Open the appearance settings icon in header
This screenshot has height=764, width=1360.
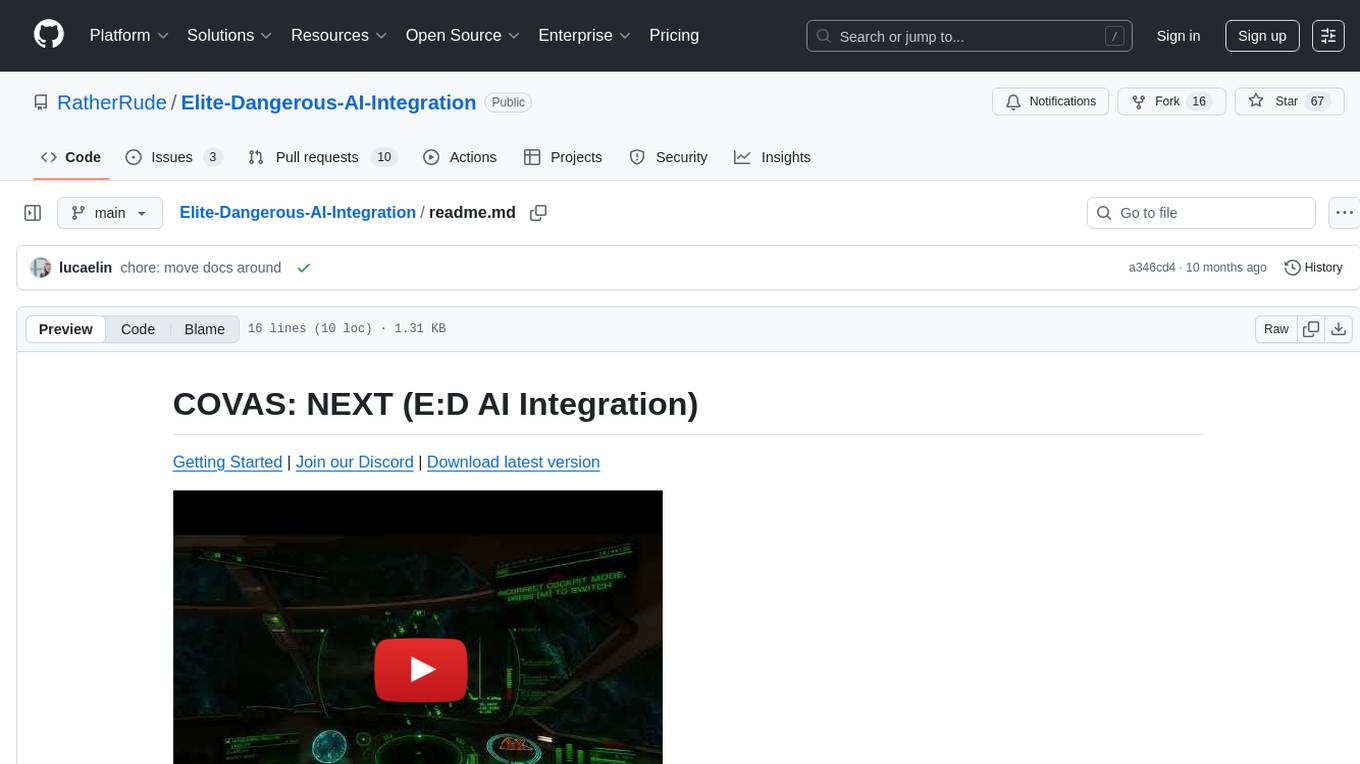pos(1328,36)
